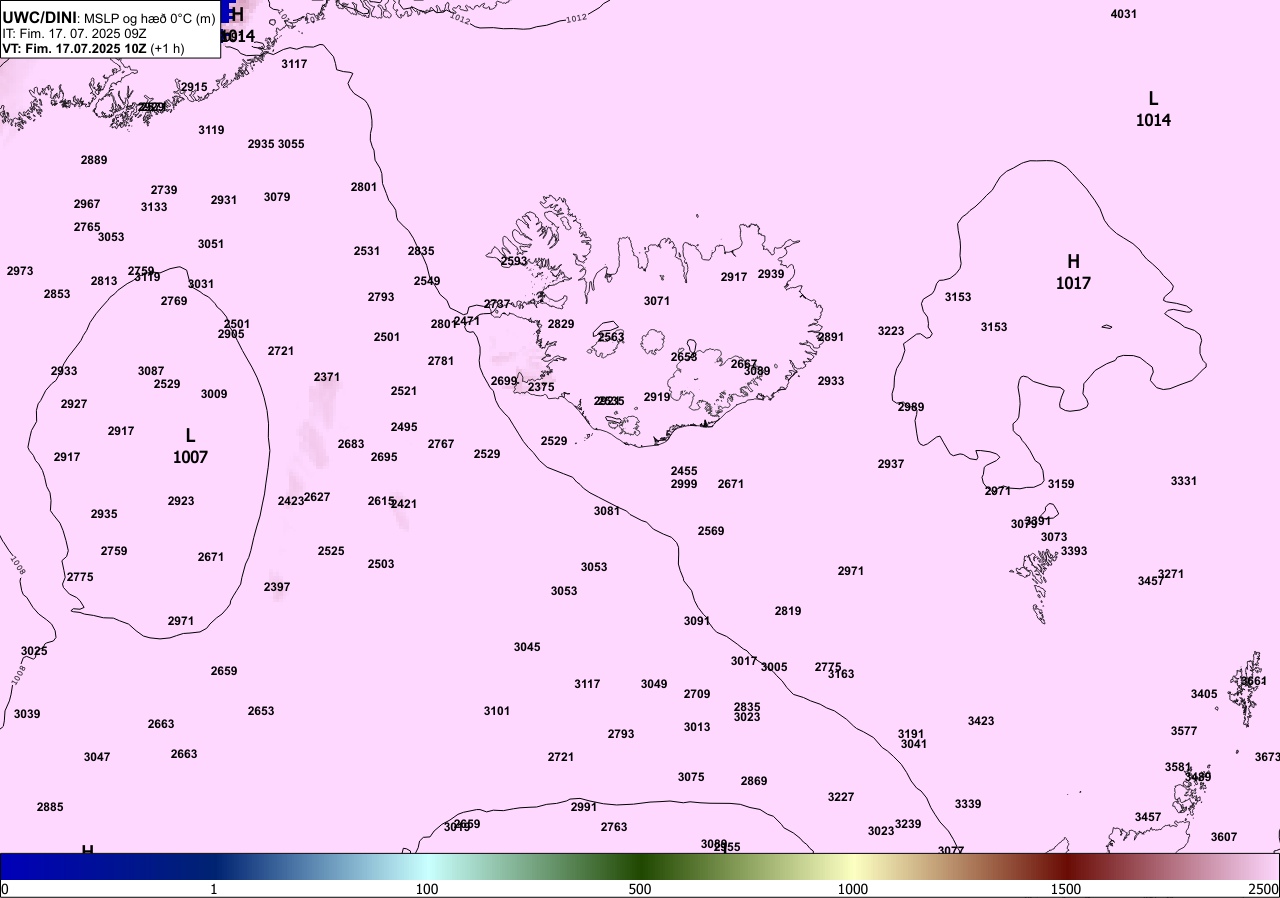This screenshot has height=898, width=1280.
Task: Select the 3339 height value
Action: tap(968, 804)
